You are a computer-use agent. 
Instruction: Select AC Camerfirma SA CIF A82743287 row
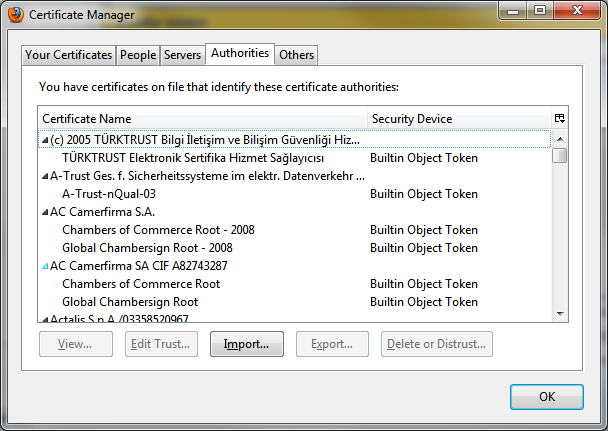pyautogui.click(x=295, y=266)
